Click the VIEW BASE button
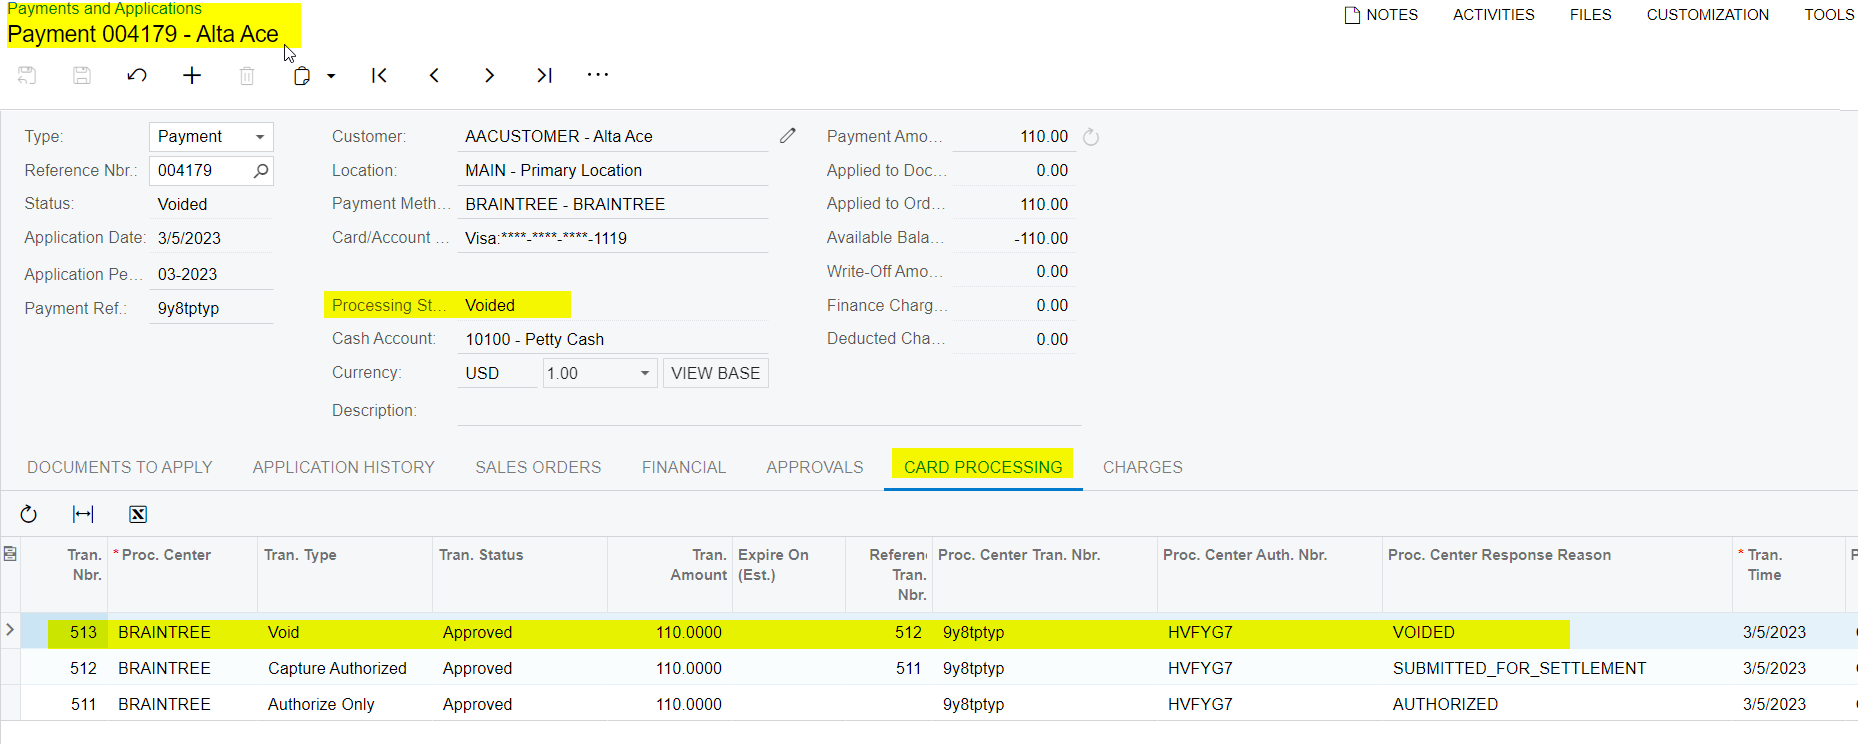Screen dimensions: 1858x744 click(716, 373)
